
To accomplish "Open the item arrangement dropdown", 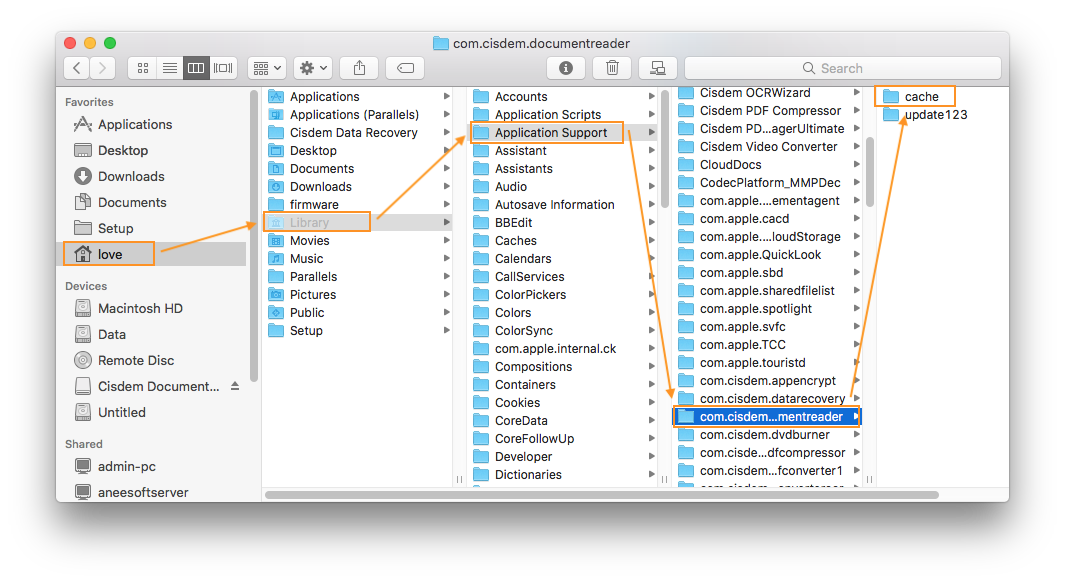I will pyautogui.click(x=267, y=68).
